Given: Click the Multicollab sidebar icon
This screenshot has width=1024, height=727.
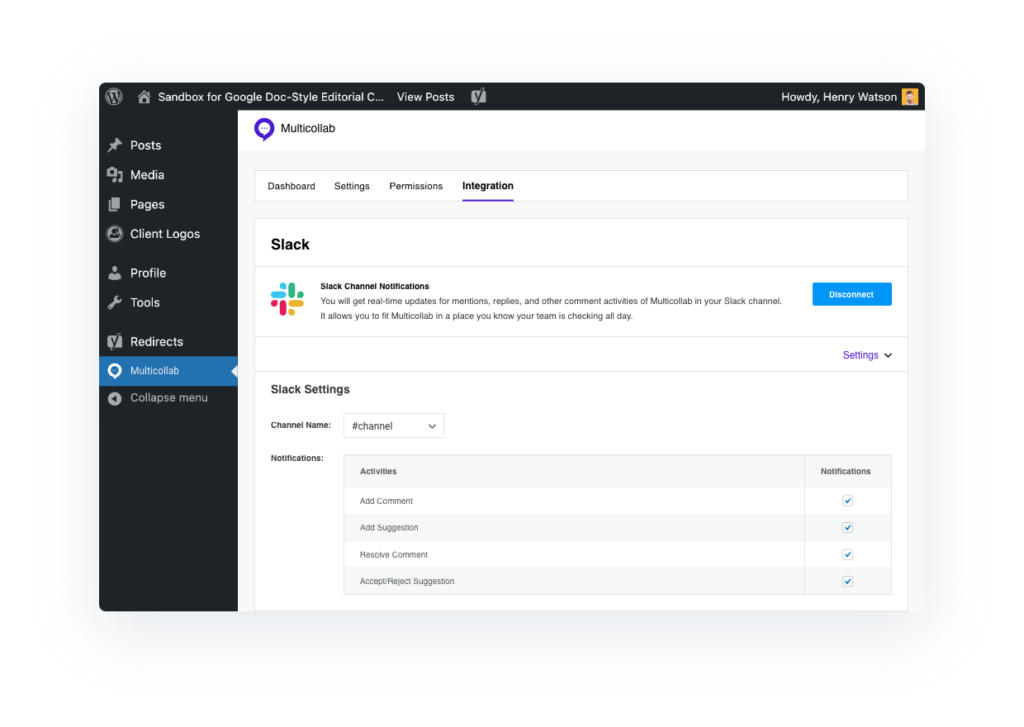Looking at the screenshot, I should pos(115,371).
